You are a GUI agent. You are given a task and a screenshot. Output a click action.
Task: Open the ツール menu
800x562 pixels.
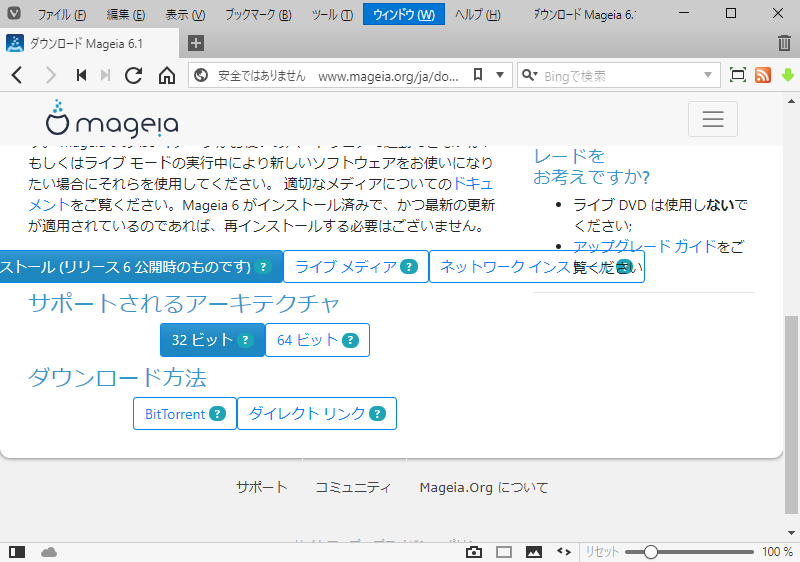332,14
